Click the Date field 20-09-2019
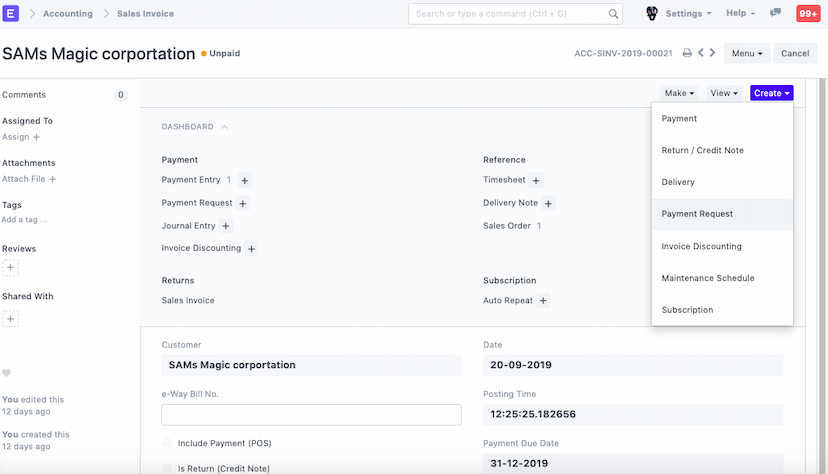This screenshot has width=828, height=474. [x=633, y=365]
